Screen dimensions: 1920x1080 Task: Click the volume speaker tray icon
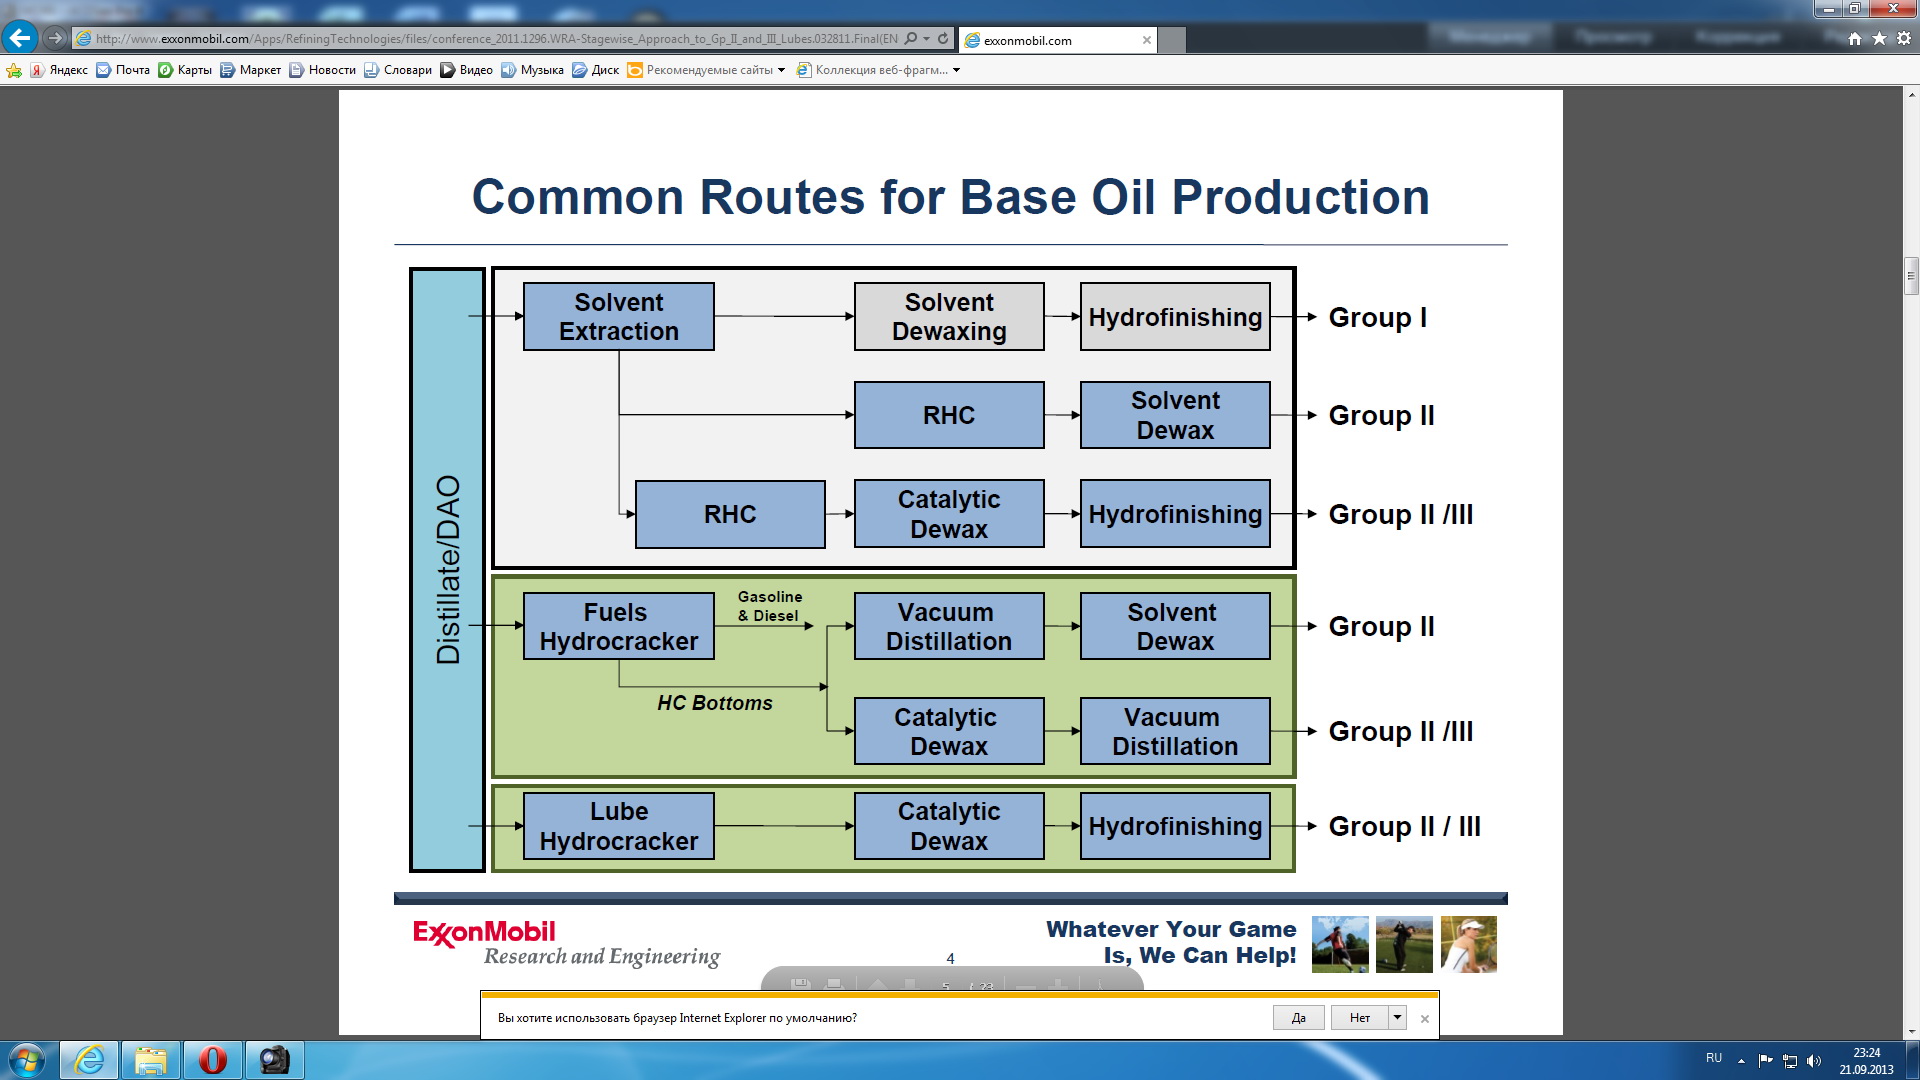point(1814,1061)
